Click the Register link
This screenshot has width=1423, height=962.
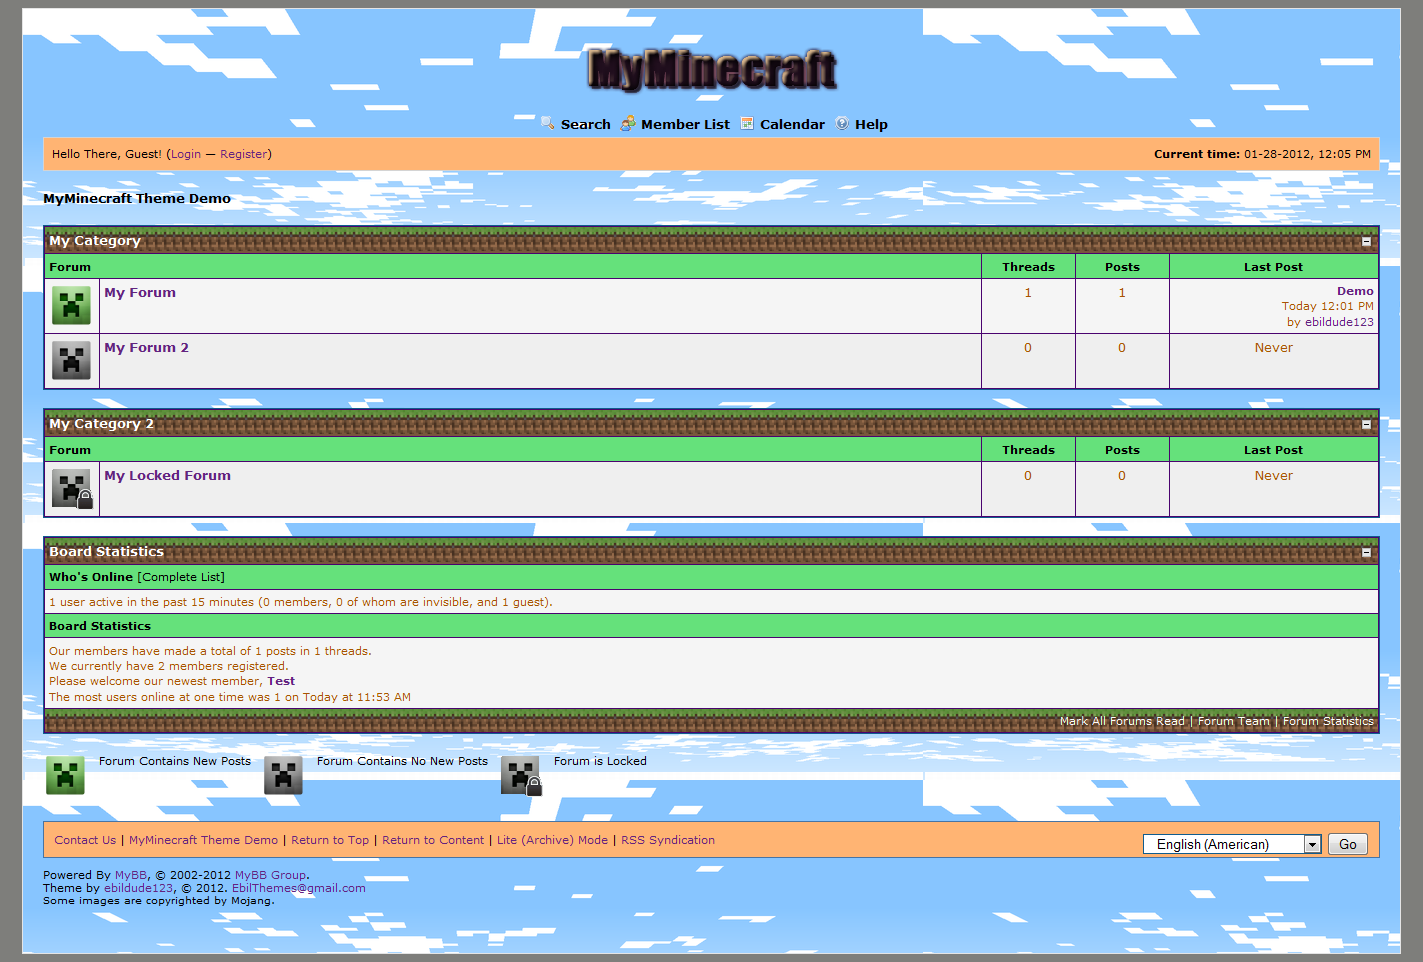[x=244, y=154]
